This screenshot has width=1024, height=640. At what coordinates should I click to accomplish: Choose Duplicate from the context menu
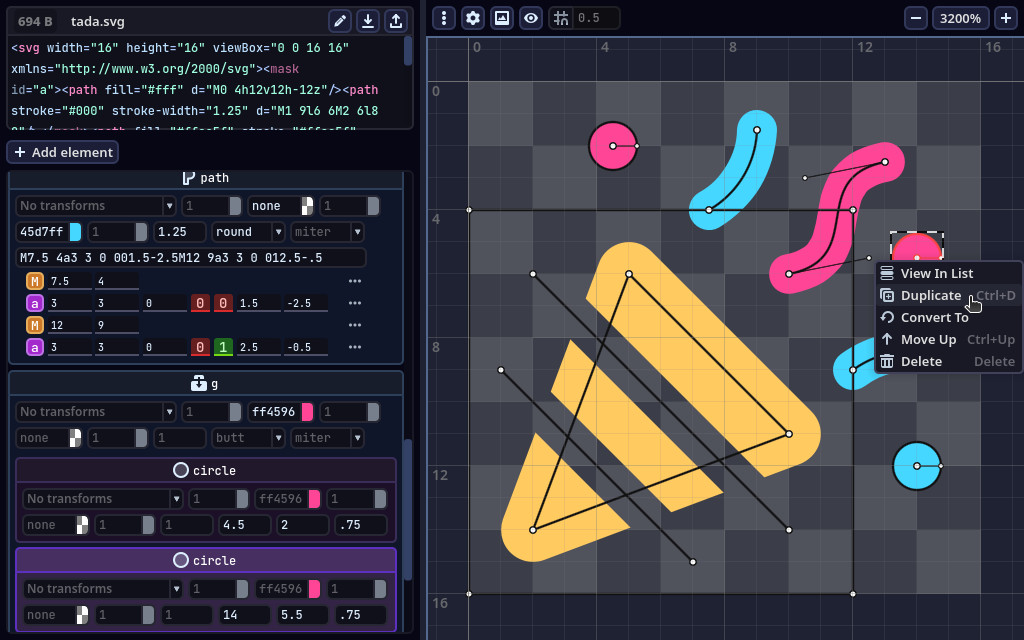[930, 295]
